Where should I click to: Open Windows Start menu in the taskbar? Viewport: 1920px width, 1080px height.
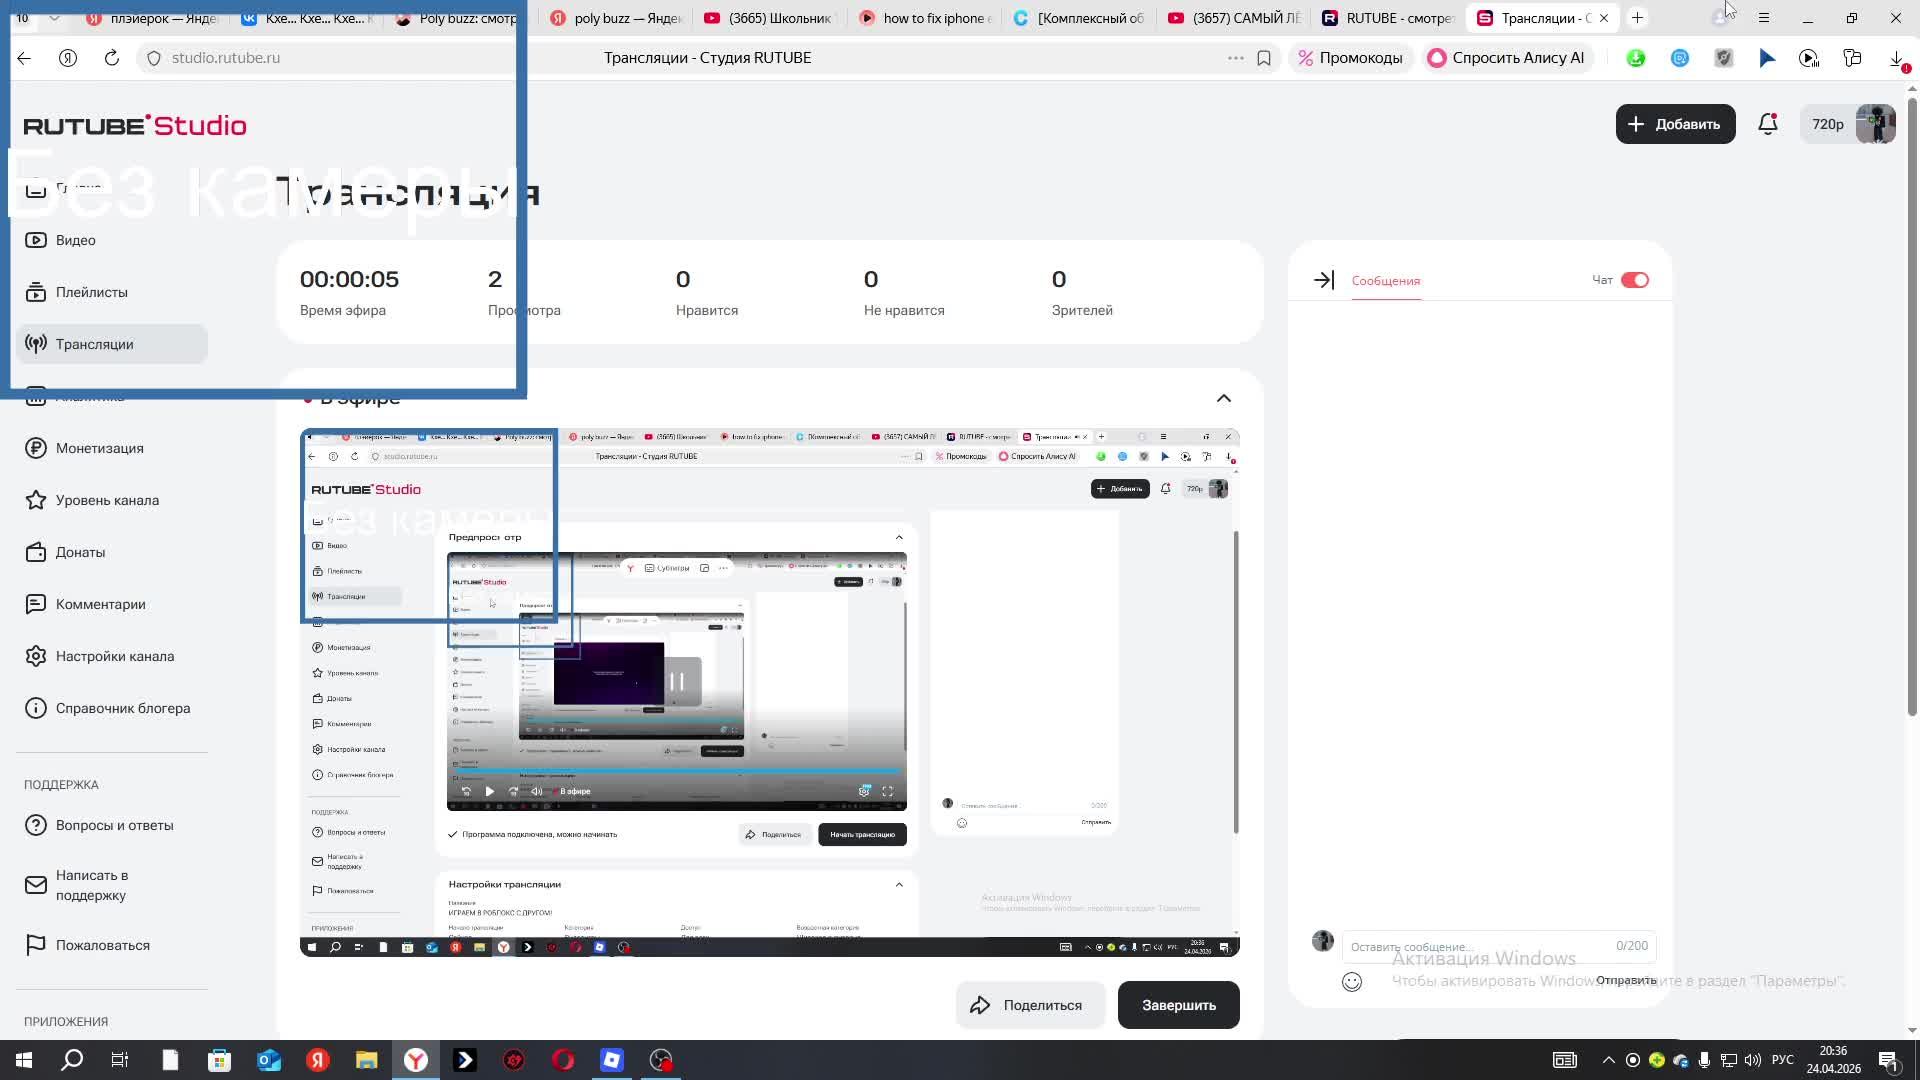(24, 1060)
